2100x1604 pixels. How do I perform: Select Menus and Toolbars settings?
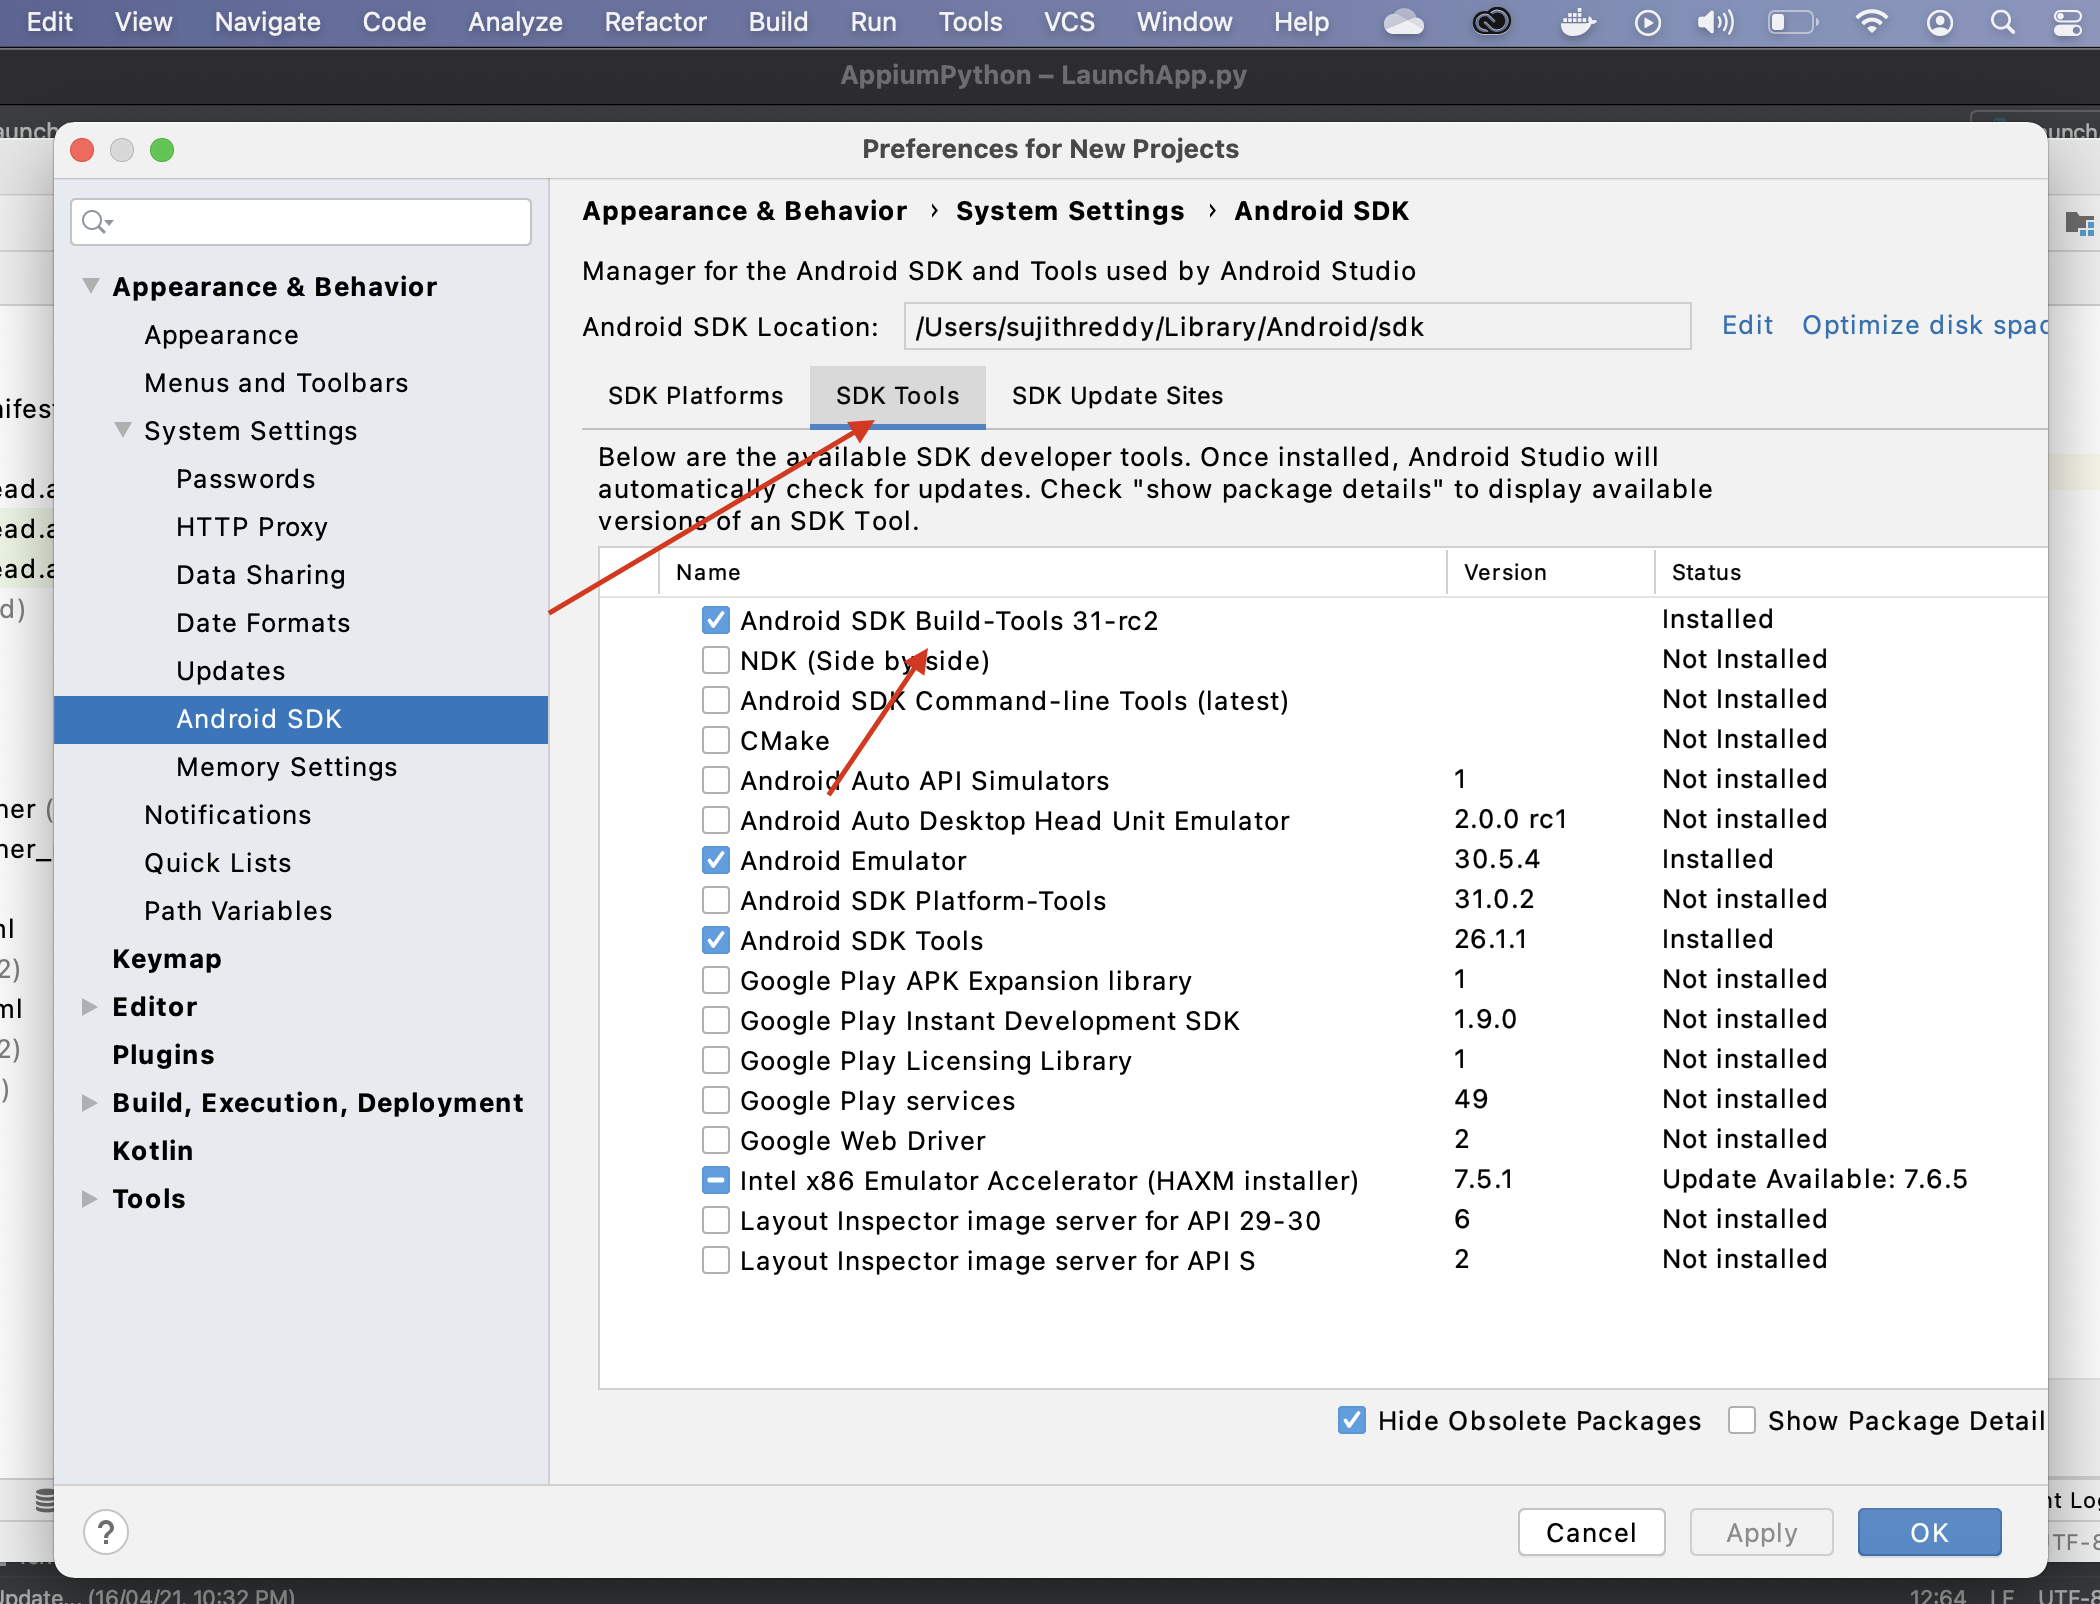276,383
